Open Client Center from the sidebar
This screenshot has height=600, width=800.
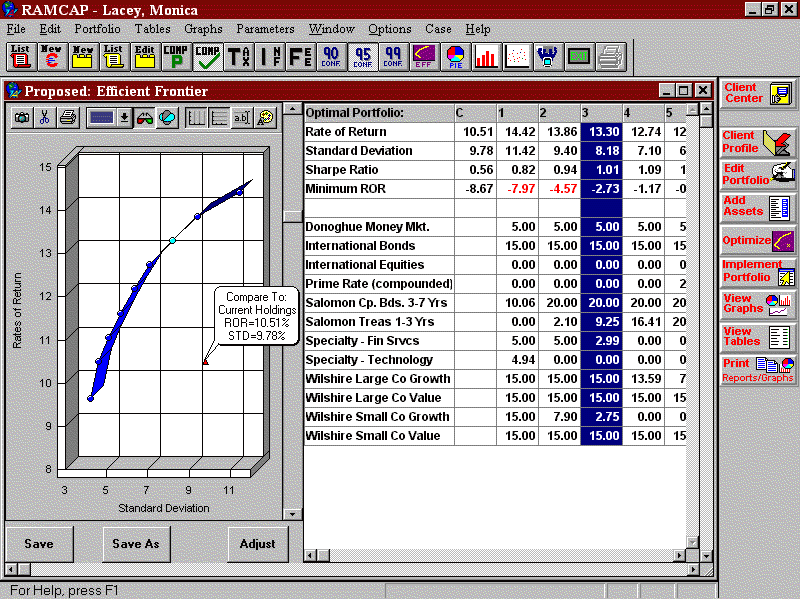coord(758,93)
